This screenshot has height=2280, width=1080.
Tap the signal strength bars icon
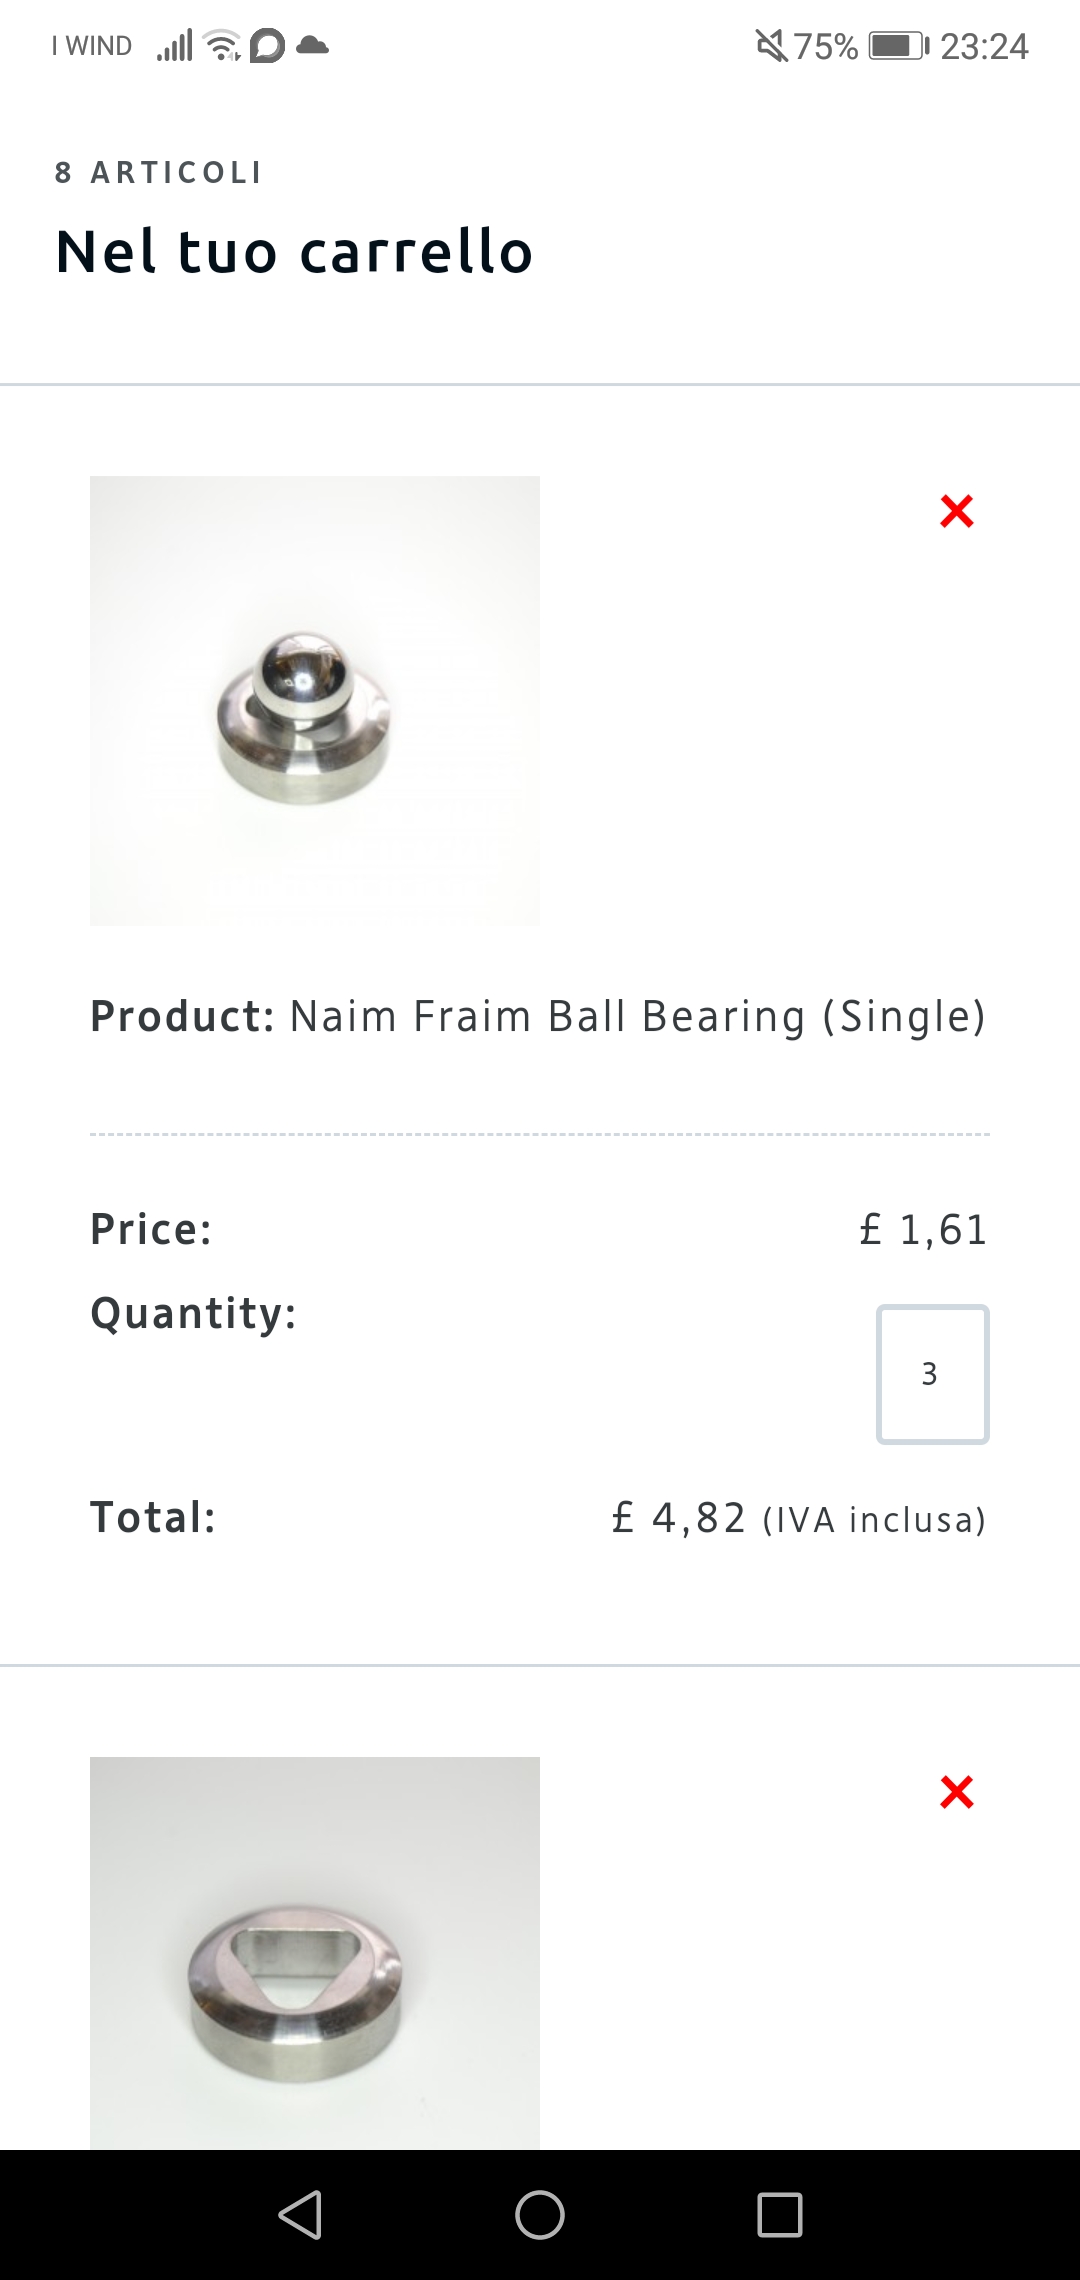174,45
